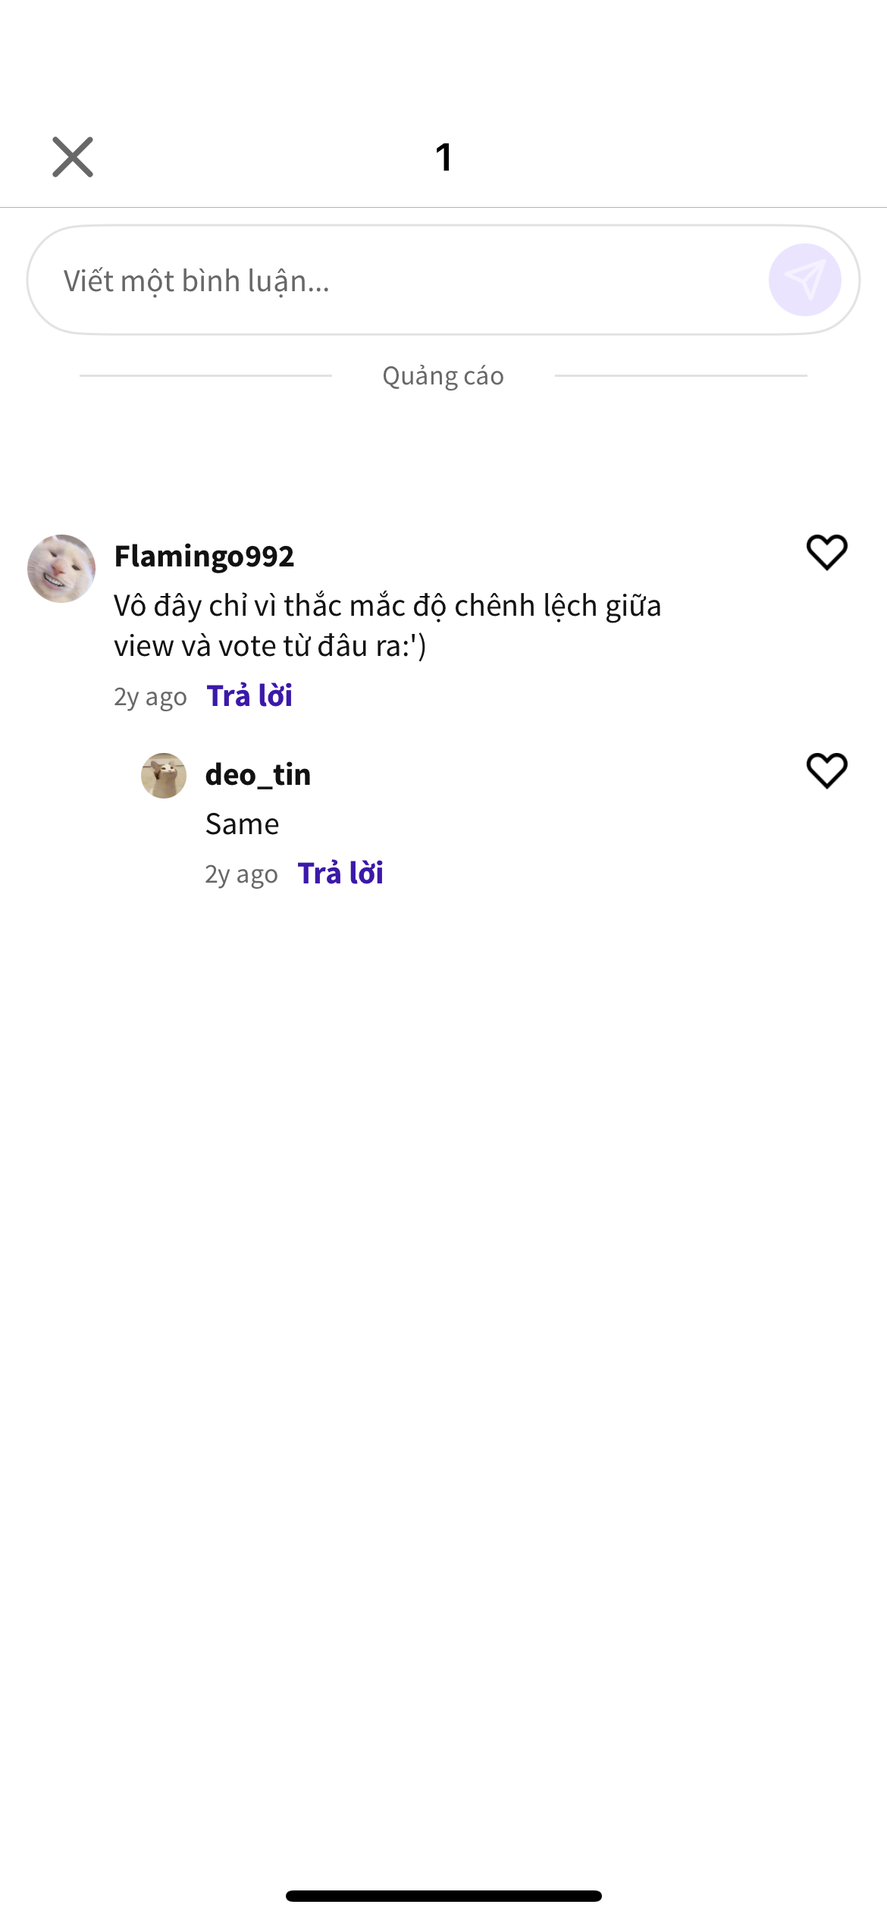
Task: Tap the paper plane send button
Action: point(805,280)
